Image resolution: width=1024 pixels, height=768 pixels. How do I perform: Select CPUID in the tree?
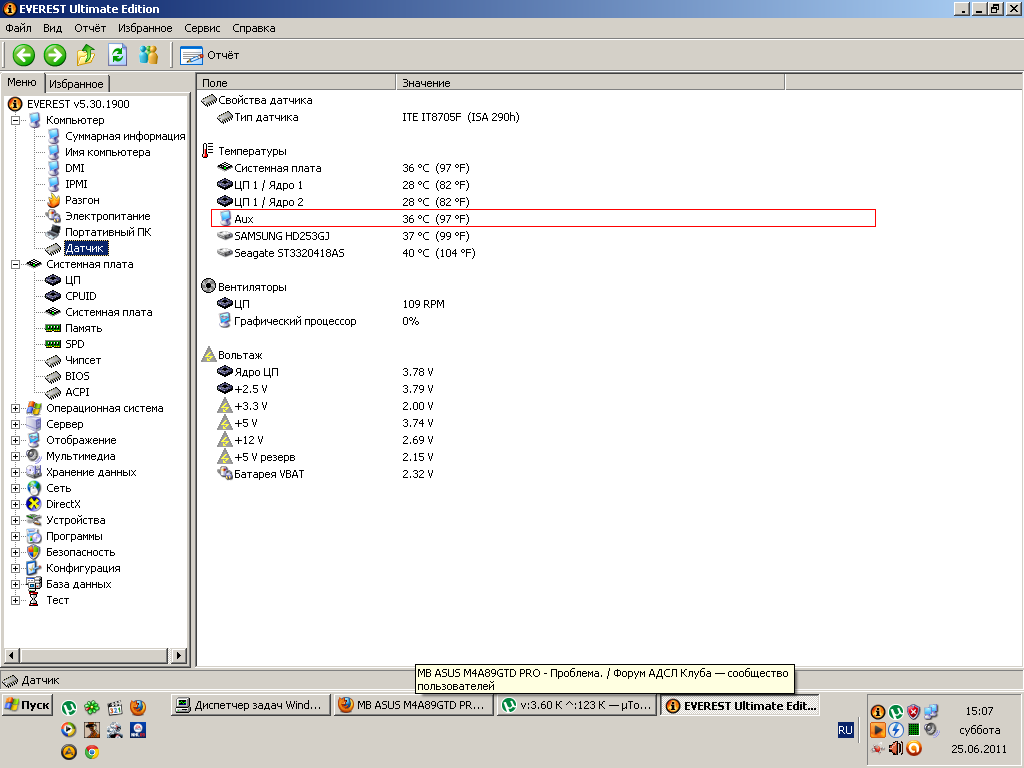coord(81,296)
